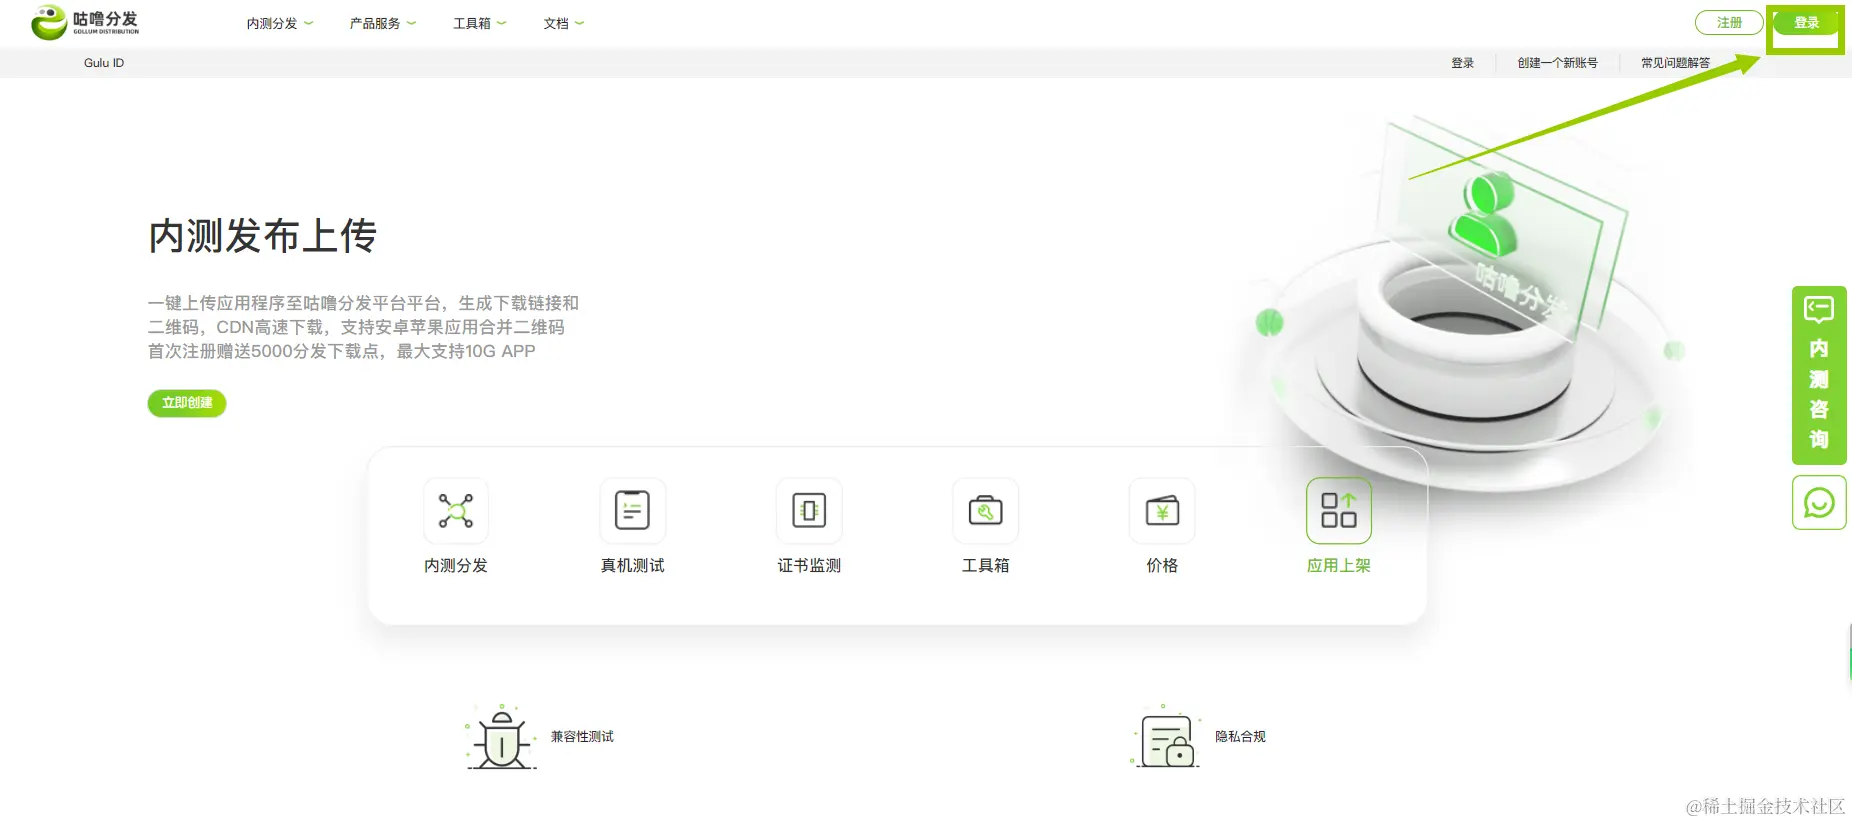Click the 兼容性测试 bug icon
1852x823 pixels.
501,738
